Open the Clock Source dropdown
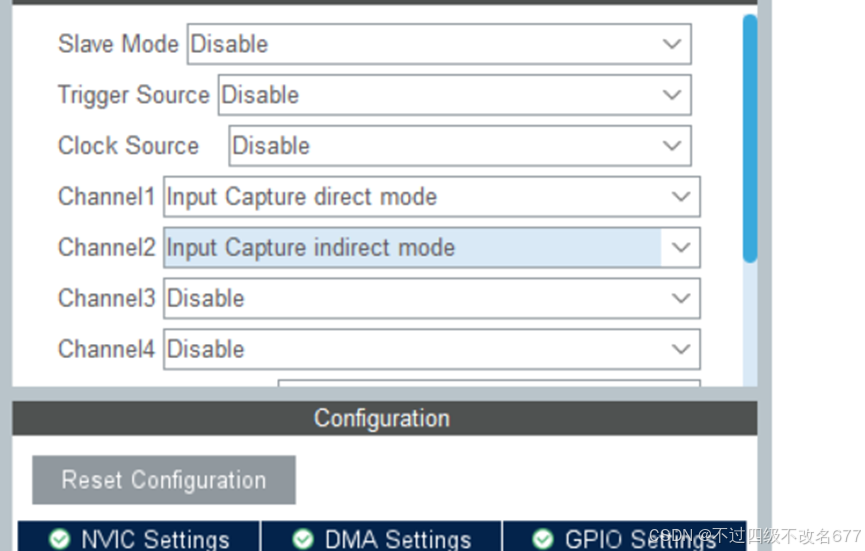This screenshot has width=865, height=551. click(460, 146)
